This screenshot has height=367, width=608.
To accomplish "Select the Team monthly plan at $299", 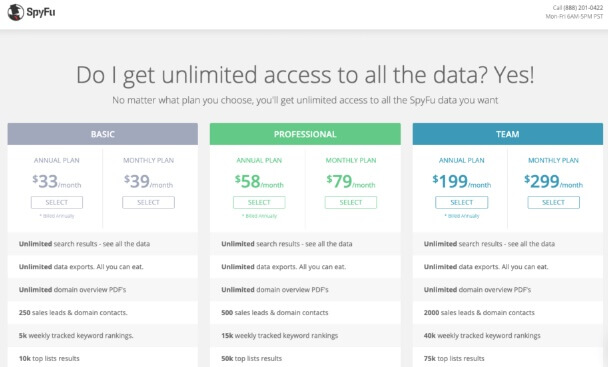I will pyautogui.click(x=553, y=203).
